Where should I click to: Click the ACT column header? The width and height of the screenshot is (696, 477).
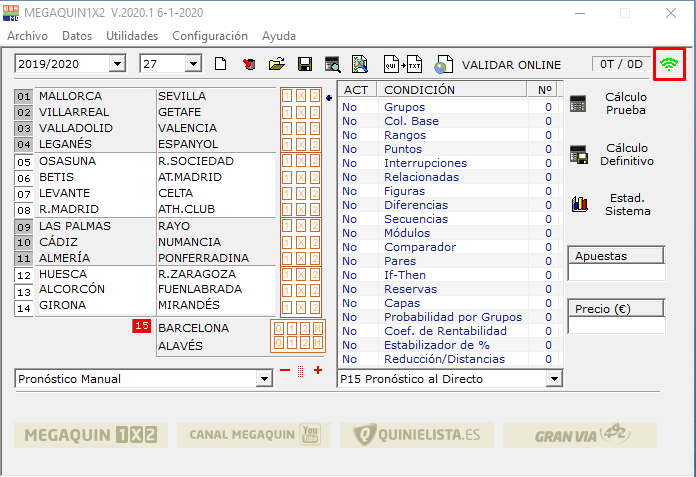(x=357, y=90)
